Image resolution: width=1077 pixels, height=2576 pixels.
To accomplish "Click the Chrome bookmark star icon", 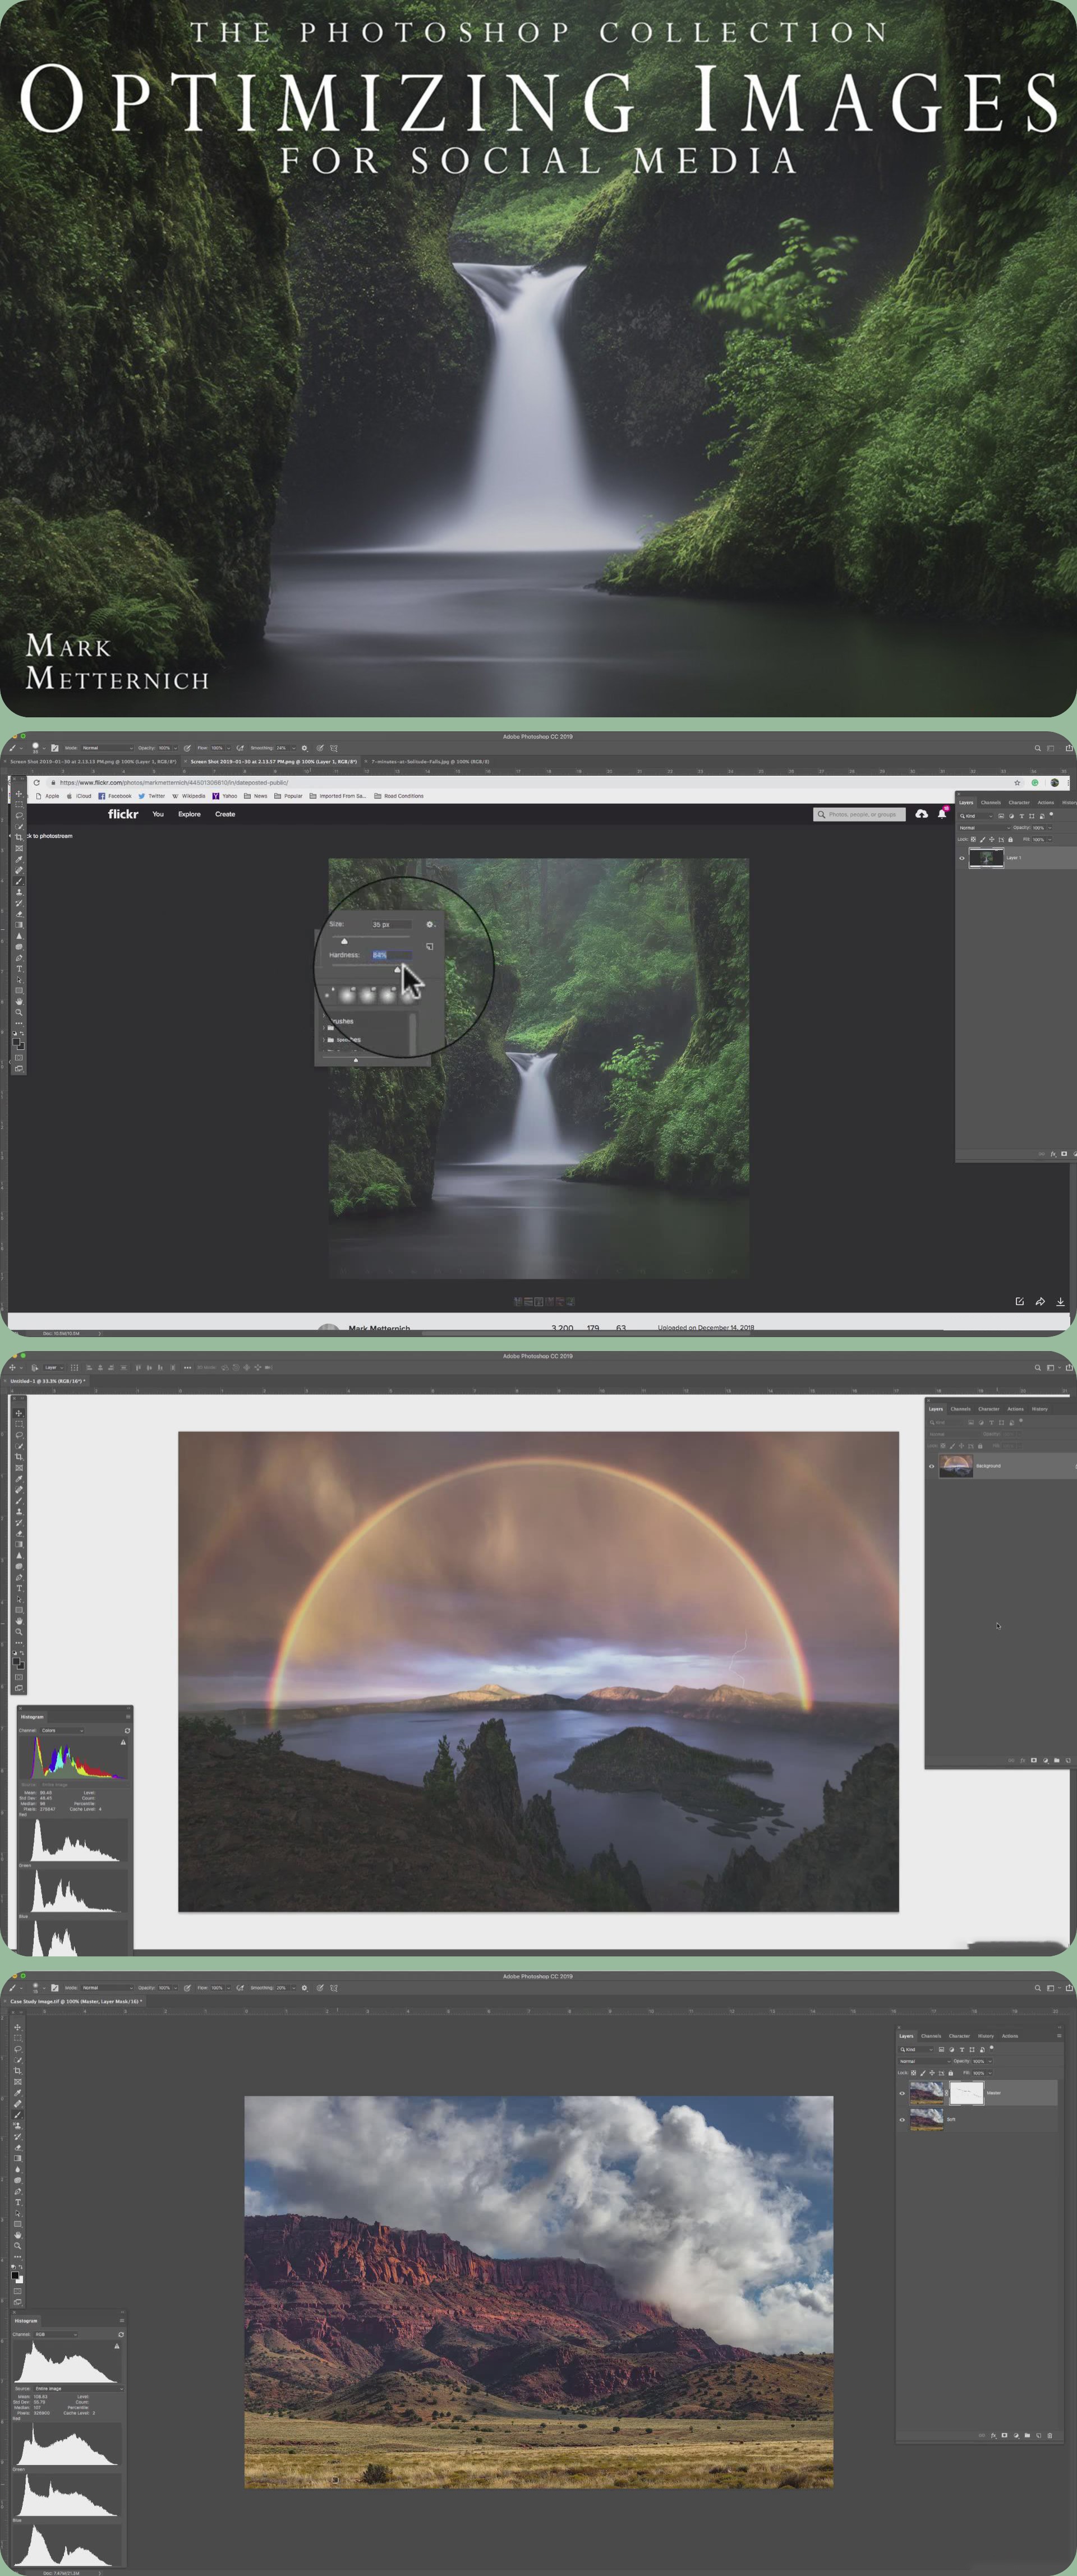I will [x=1017, y=783].
